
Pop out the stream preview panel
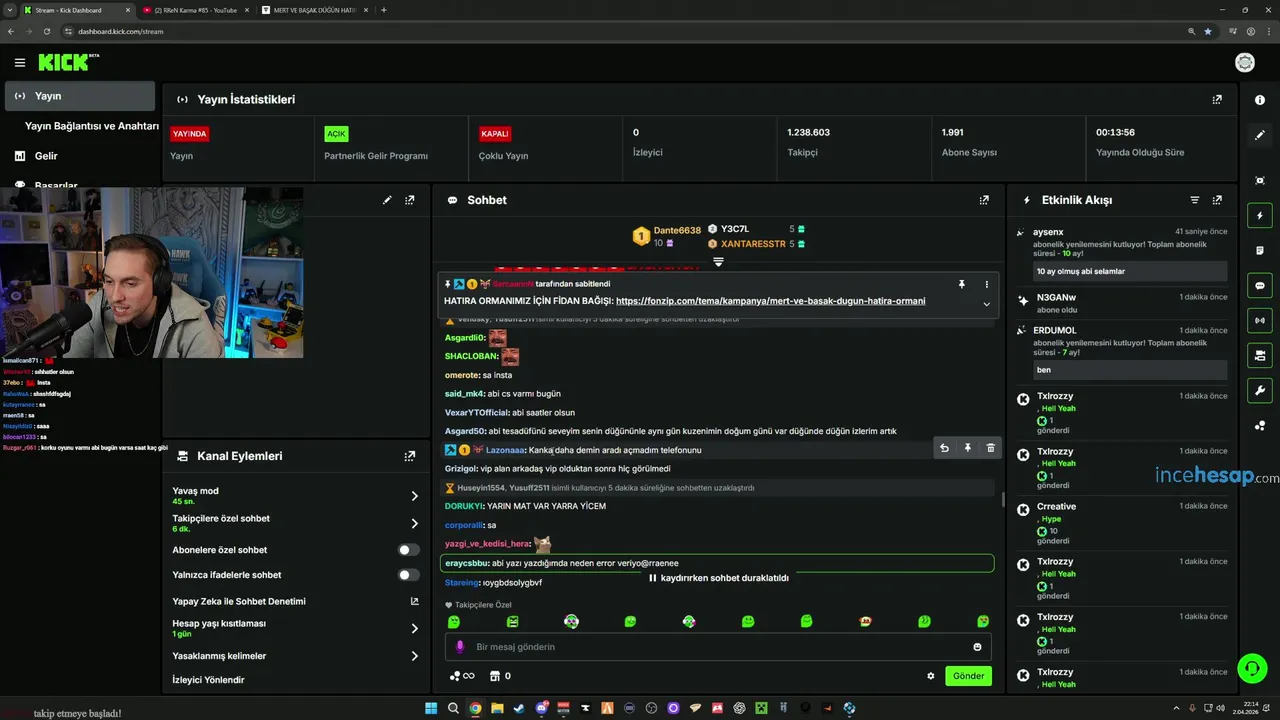(410, 200)
